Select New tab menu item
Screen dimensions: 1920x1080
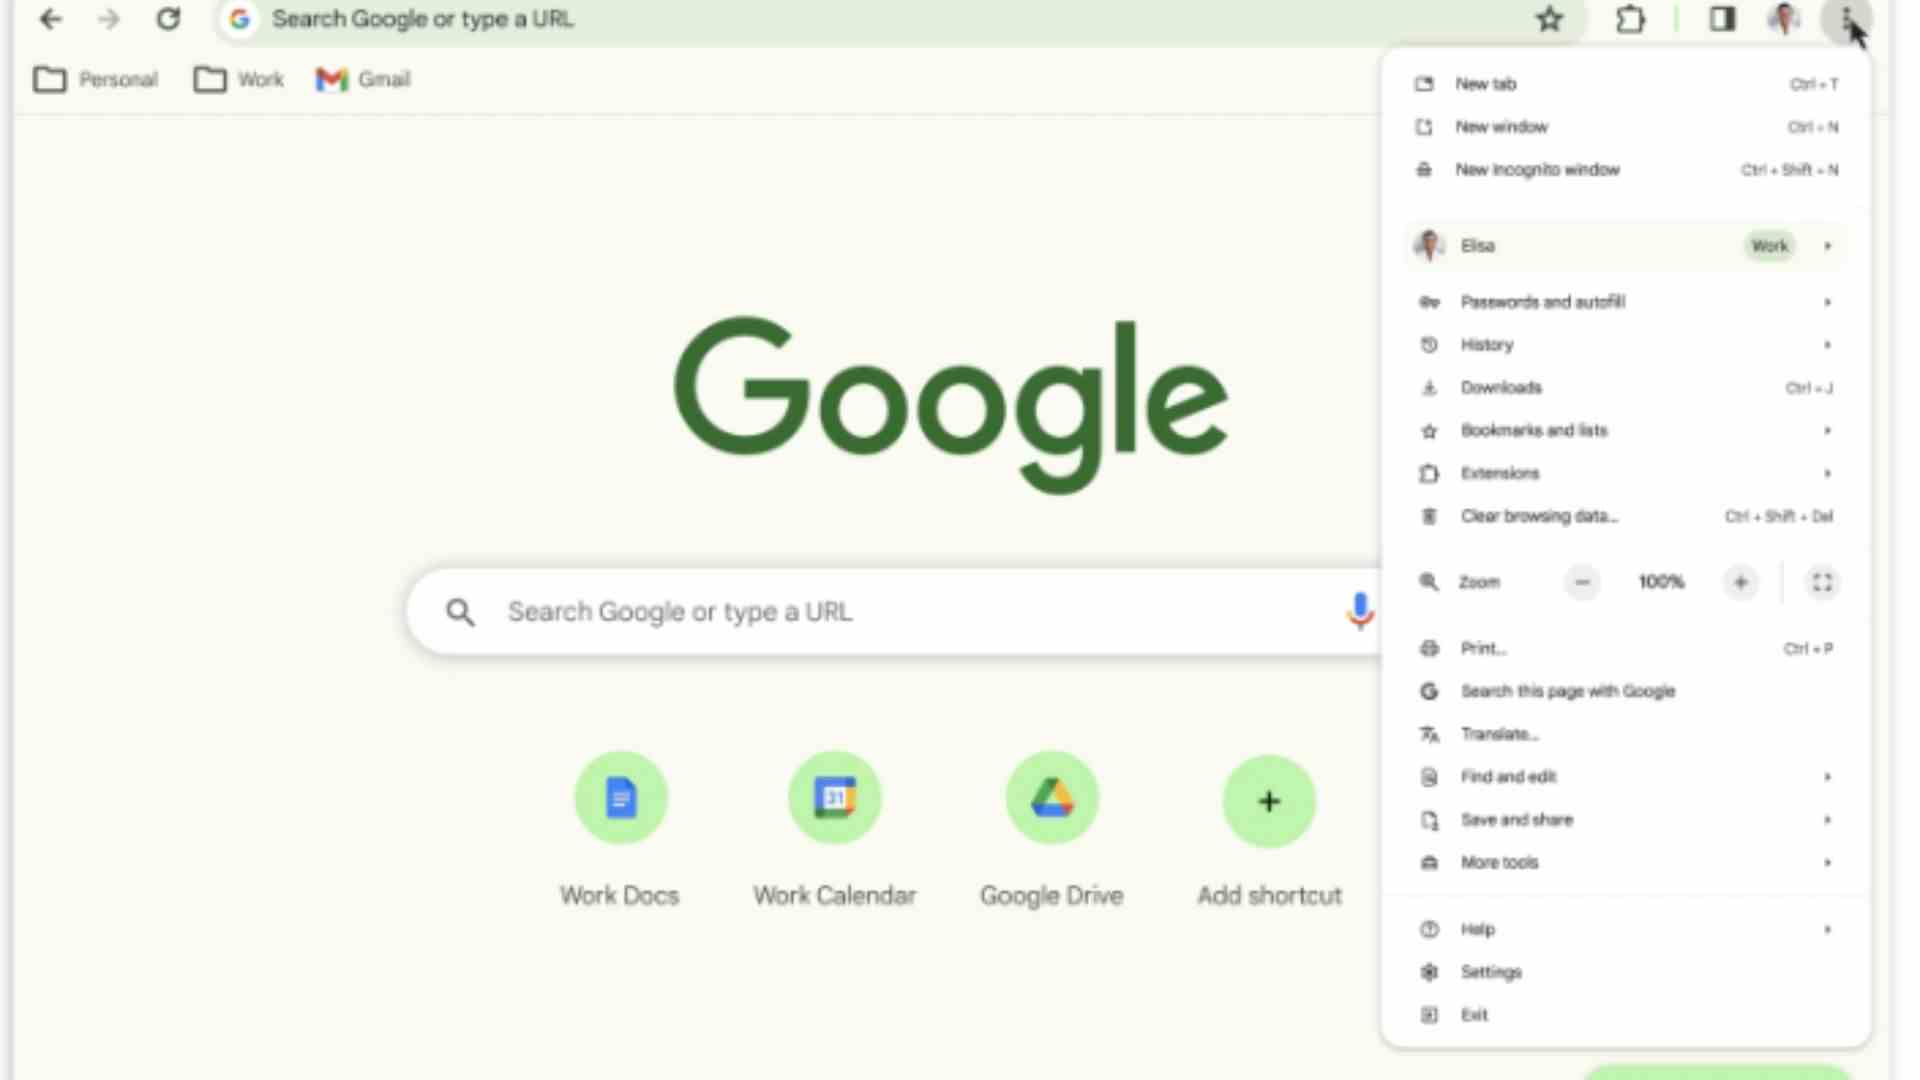click(1487, 83)
